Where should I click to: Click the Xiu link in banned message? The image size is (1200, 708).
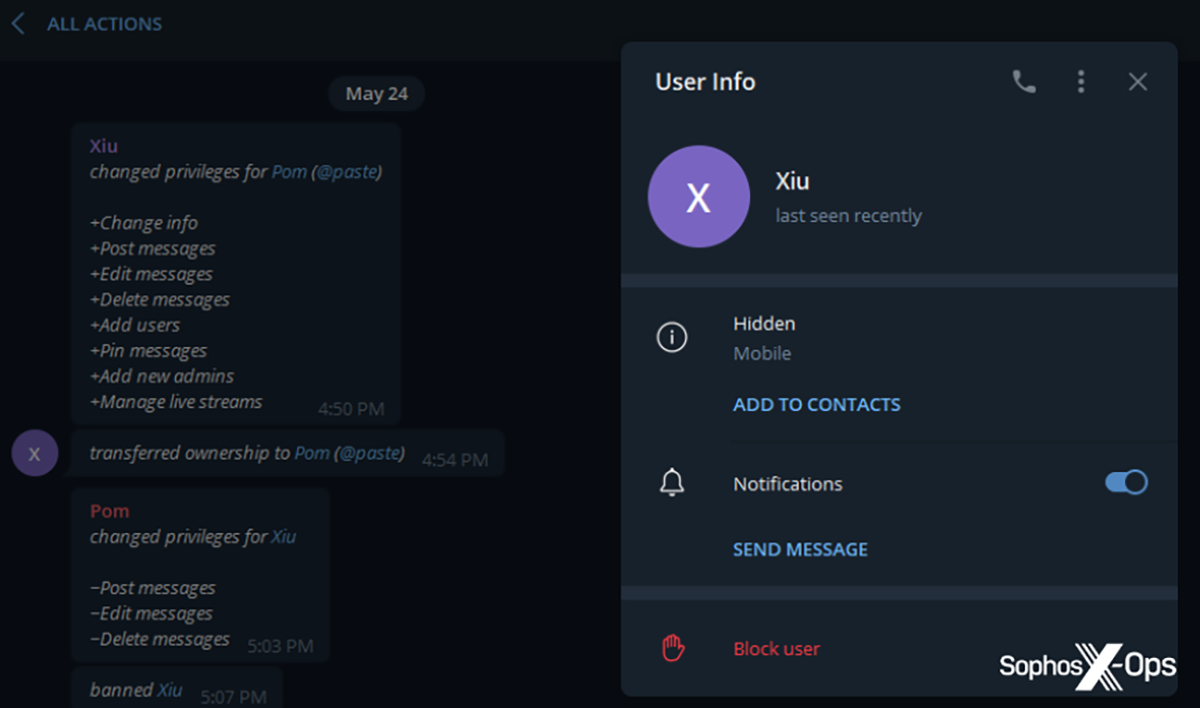click(169, 690)
